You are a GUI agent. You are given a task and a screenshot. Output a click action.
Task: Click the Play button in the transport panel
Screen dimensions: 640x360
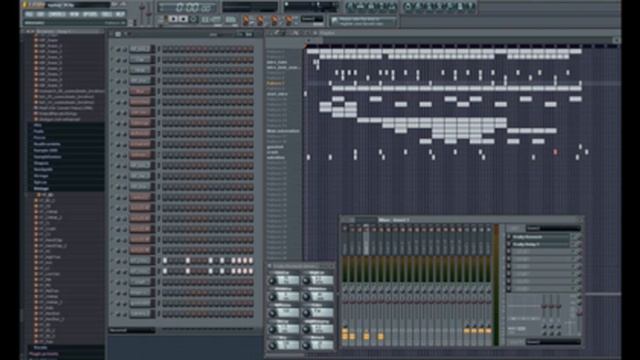(x=174, y=19)
